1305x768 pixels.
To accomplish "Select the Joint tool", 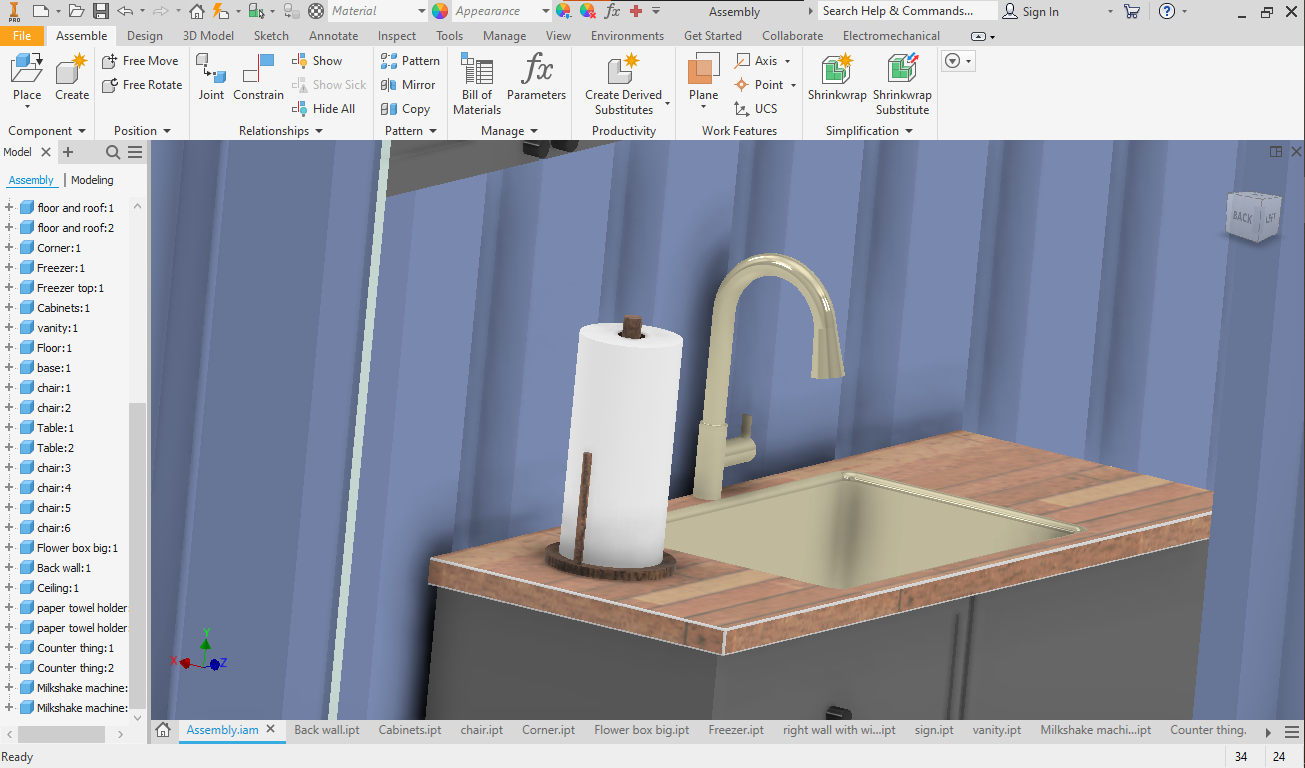I will (211, 77).
